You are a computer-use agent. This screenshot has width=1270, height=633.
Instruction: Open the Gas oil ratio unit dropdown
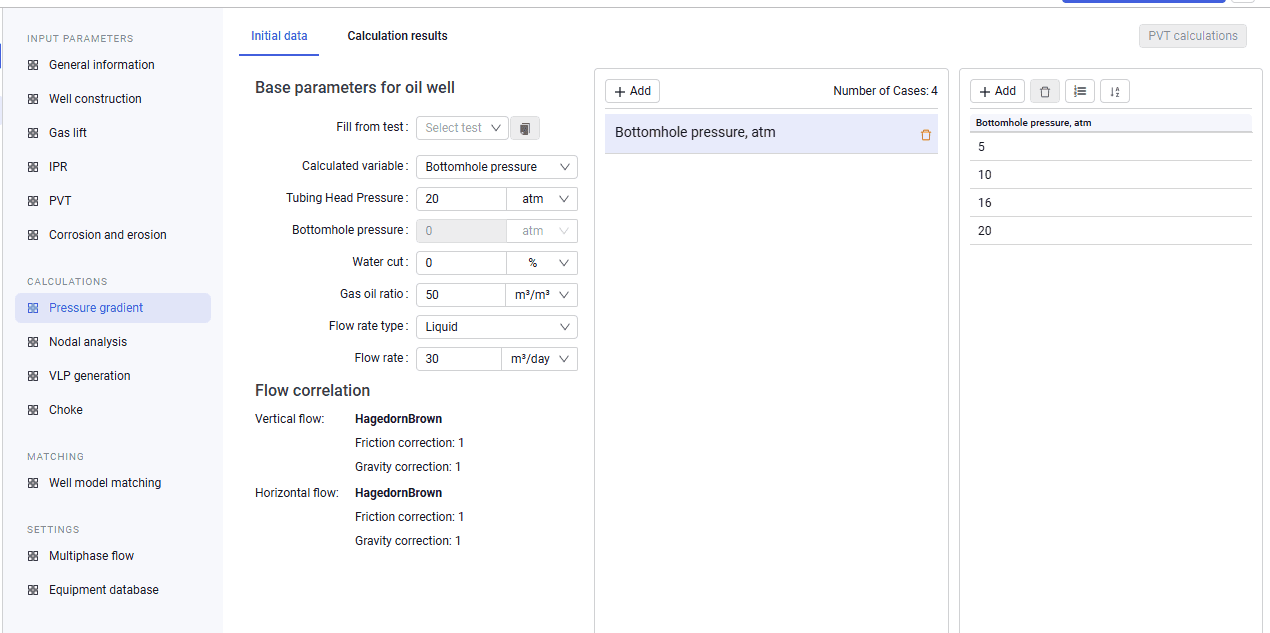542,295
